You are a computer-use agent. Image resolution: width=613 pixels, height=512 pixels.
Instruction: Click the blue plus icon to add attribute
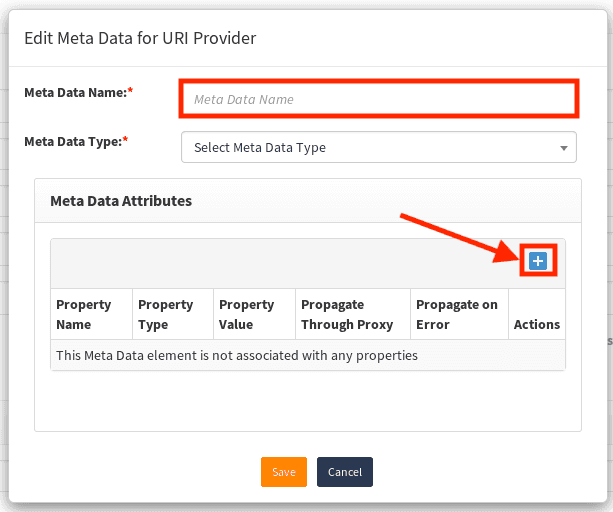pyautogui.click(x=538, y=261)
